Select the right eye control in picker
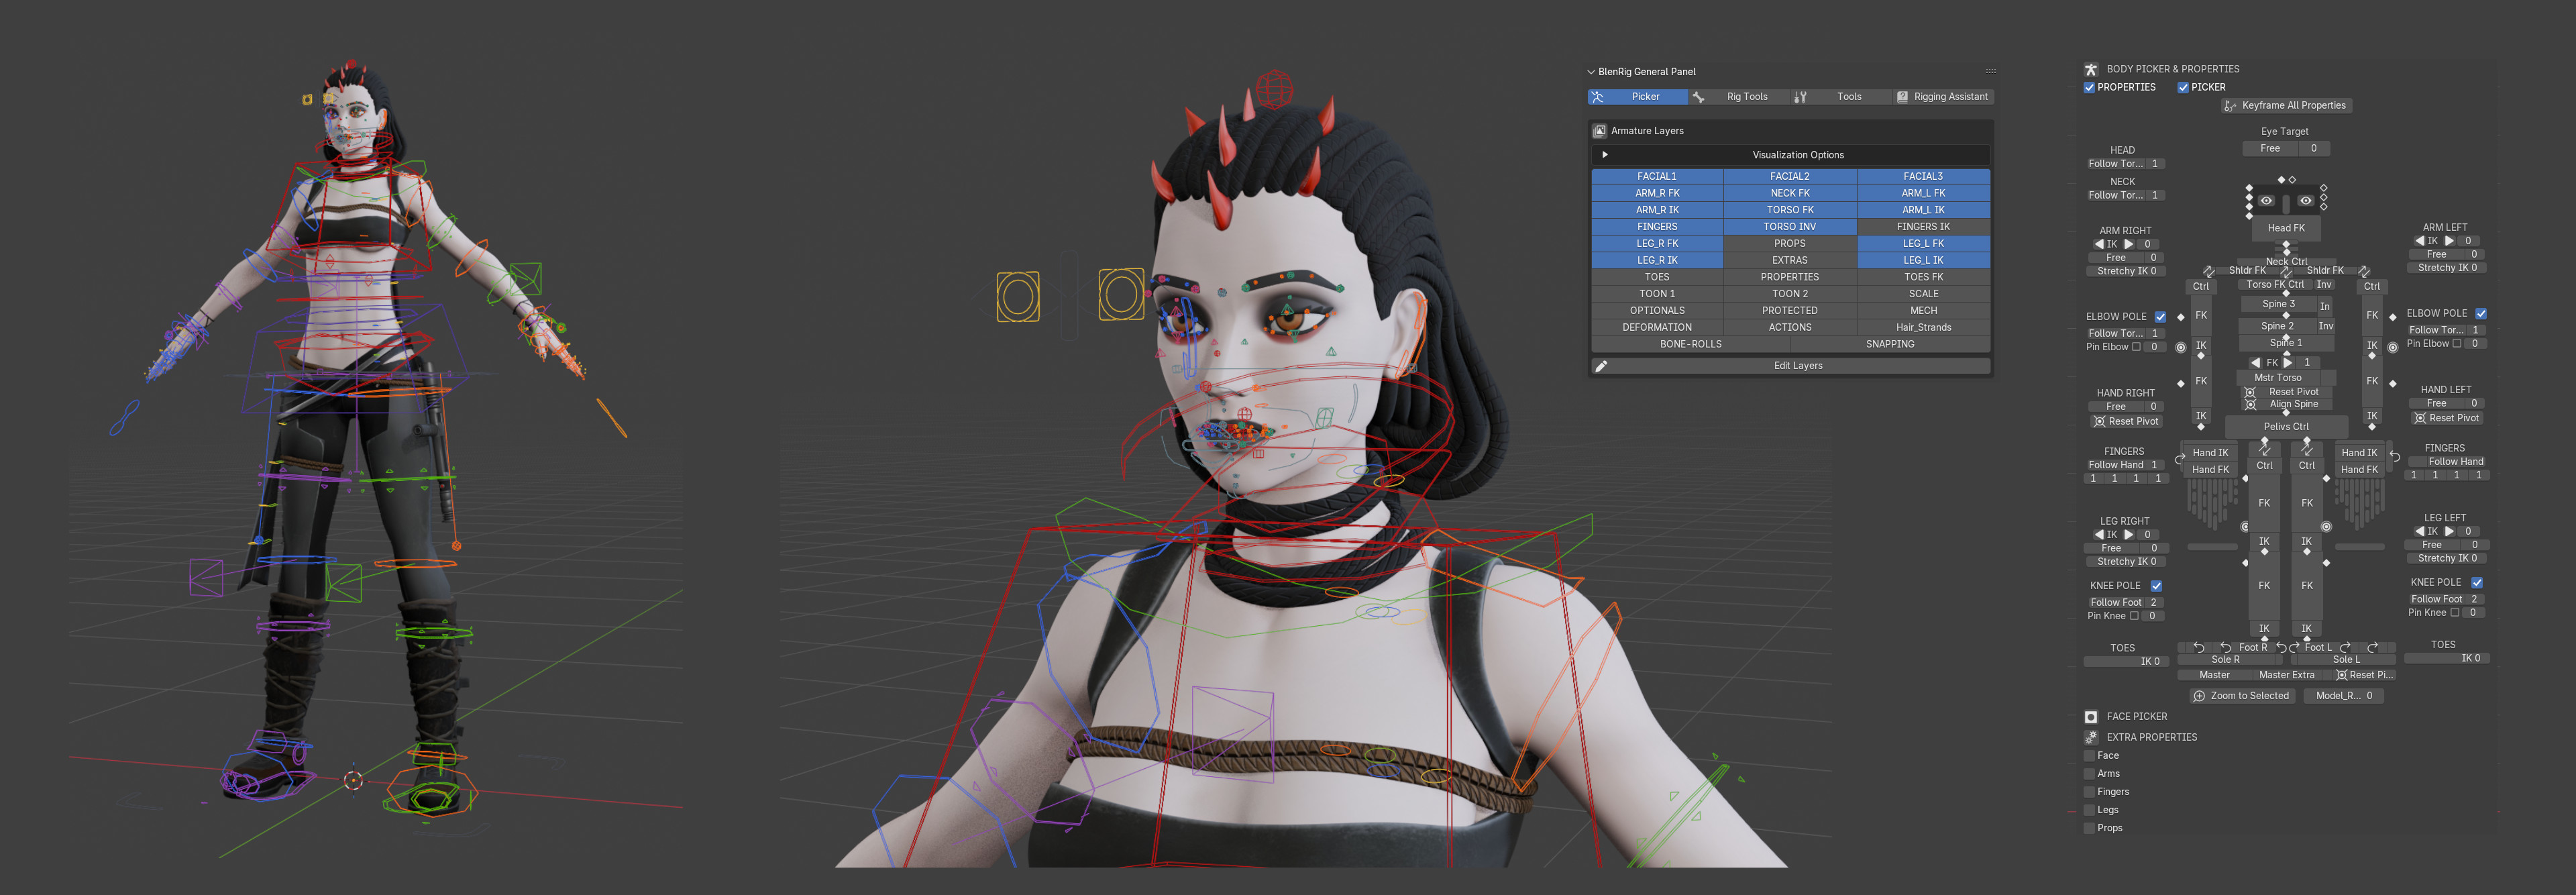Viewport: 2576px width, 895px height. click(x=2266, y=201)
